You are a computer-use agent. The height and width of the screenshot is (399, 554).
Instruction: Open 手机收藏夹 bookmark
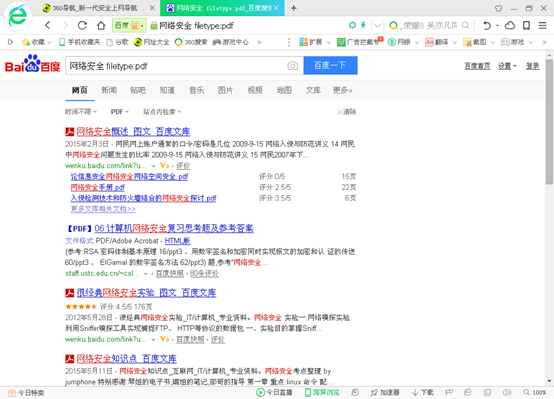tap(79, 42)
